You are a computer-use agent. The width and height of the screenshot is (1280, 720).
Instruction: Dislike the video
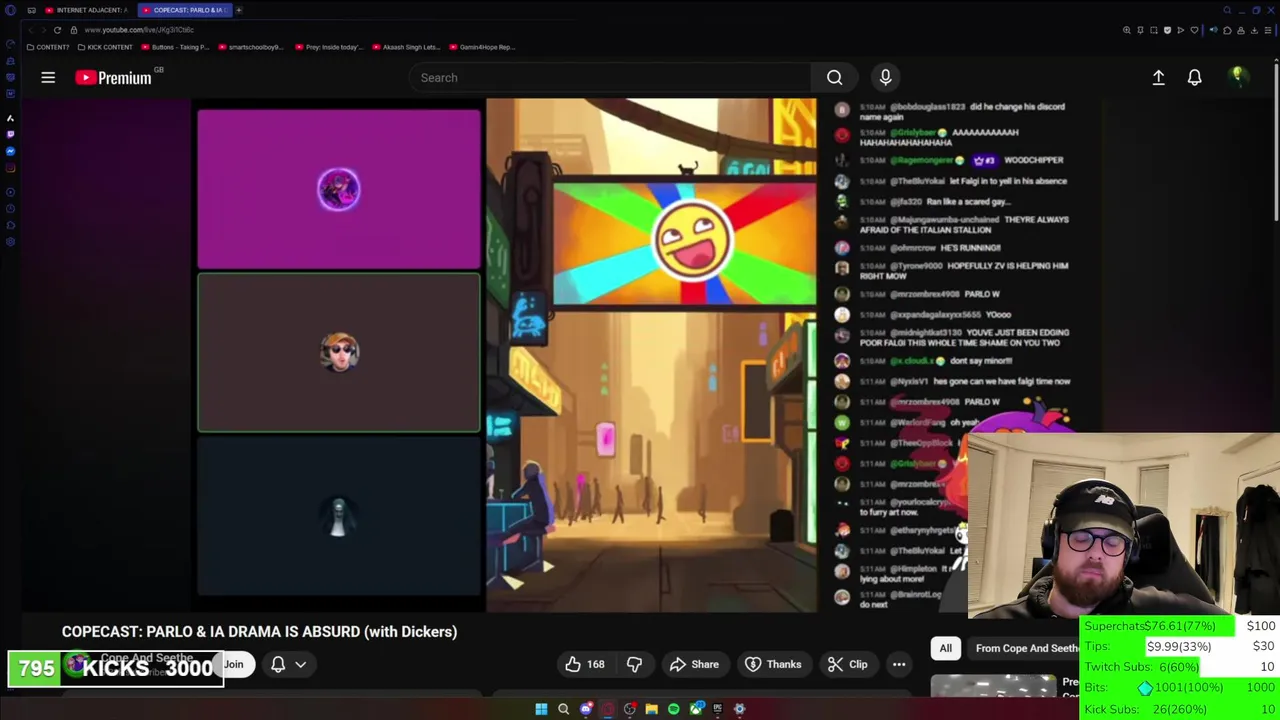[634, 664]
